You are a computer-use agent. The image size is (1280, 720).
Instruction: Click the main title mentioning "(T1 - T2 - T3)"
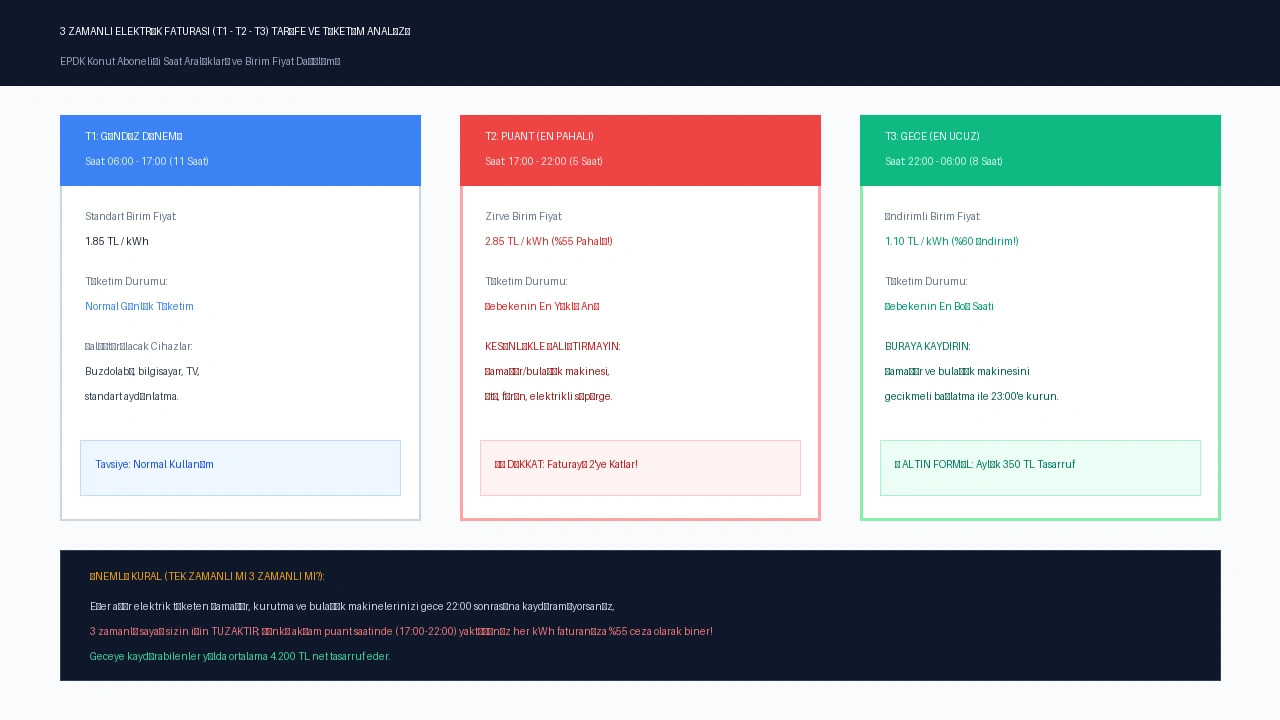(x=235, y=31)
